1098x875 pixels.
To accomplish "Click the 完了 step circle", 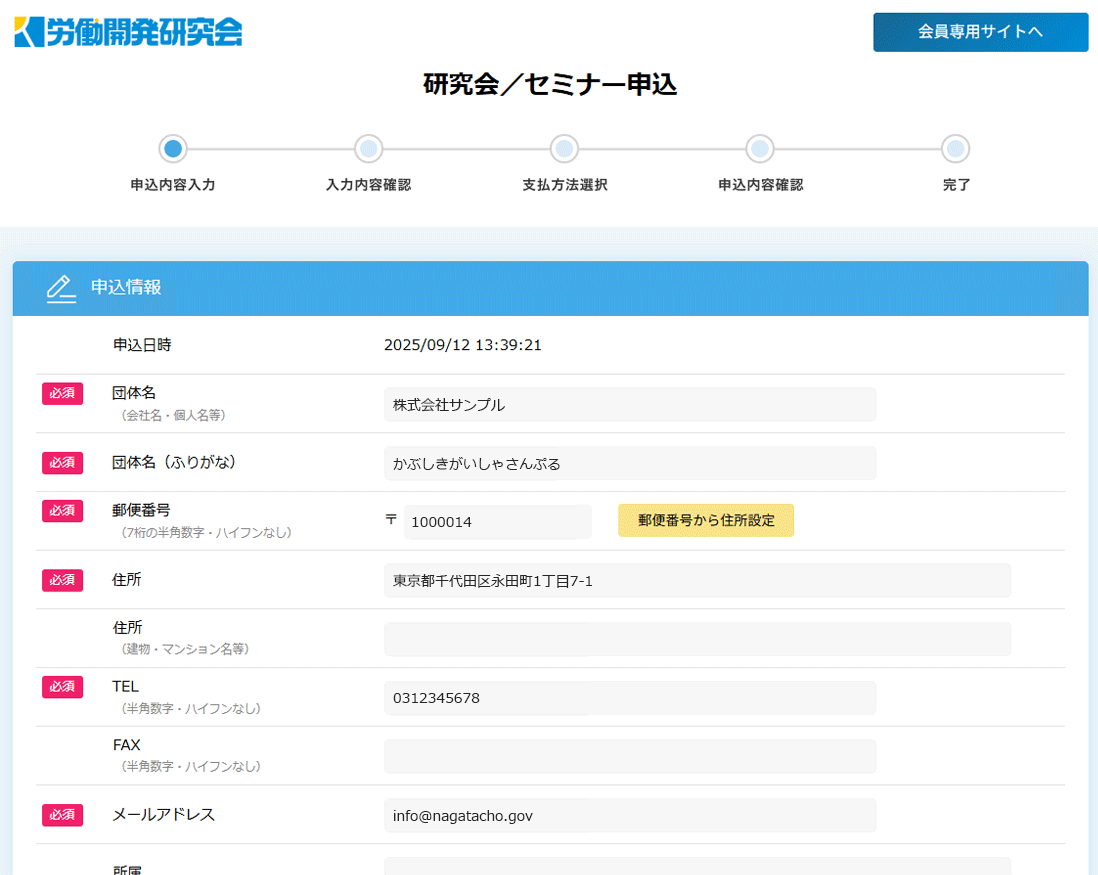I will click(955, 149).
